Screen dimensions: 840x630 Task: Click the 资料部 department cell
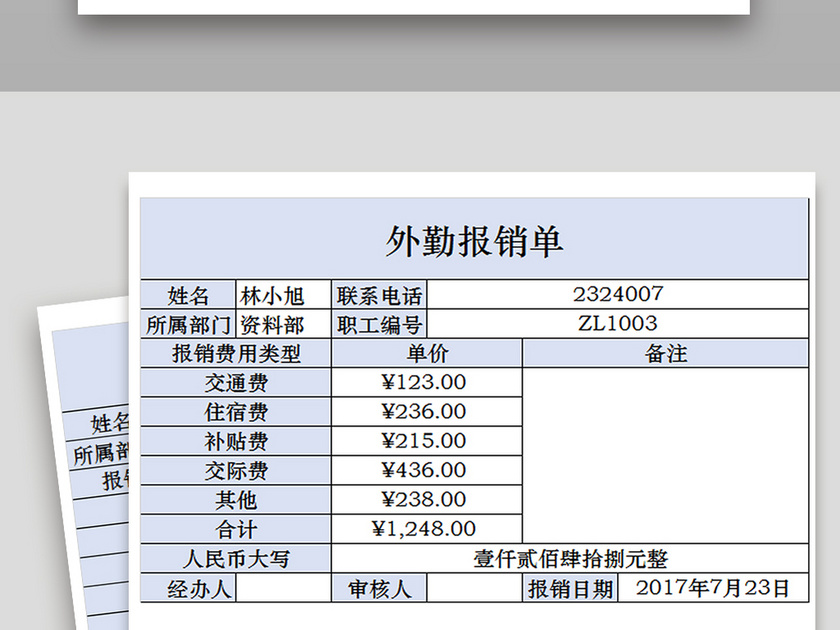tap(283, 323)
